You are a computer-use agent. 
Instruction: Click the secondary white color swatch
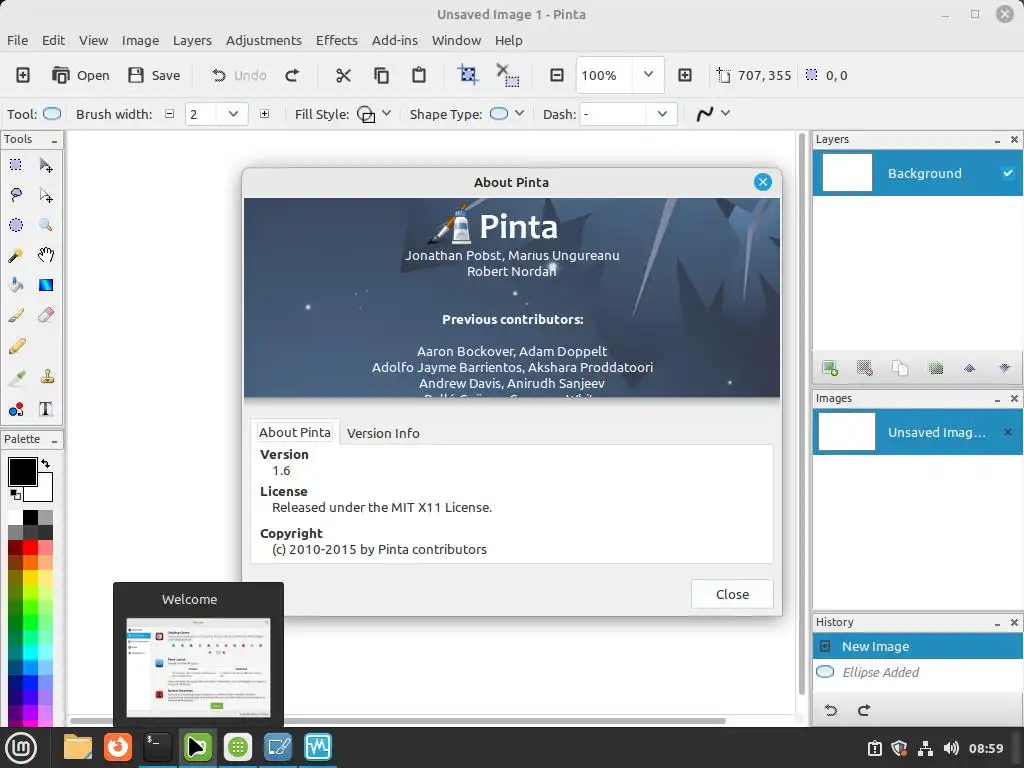coord(43,492)
